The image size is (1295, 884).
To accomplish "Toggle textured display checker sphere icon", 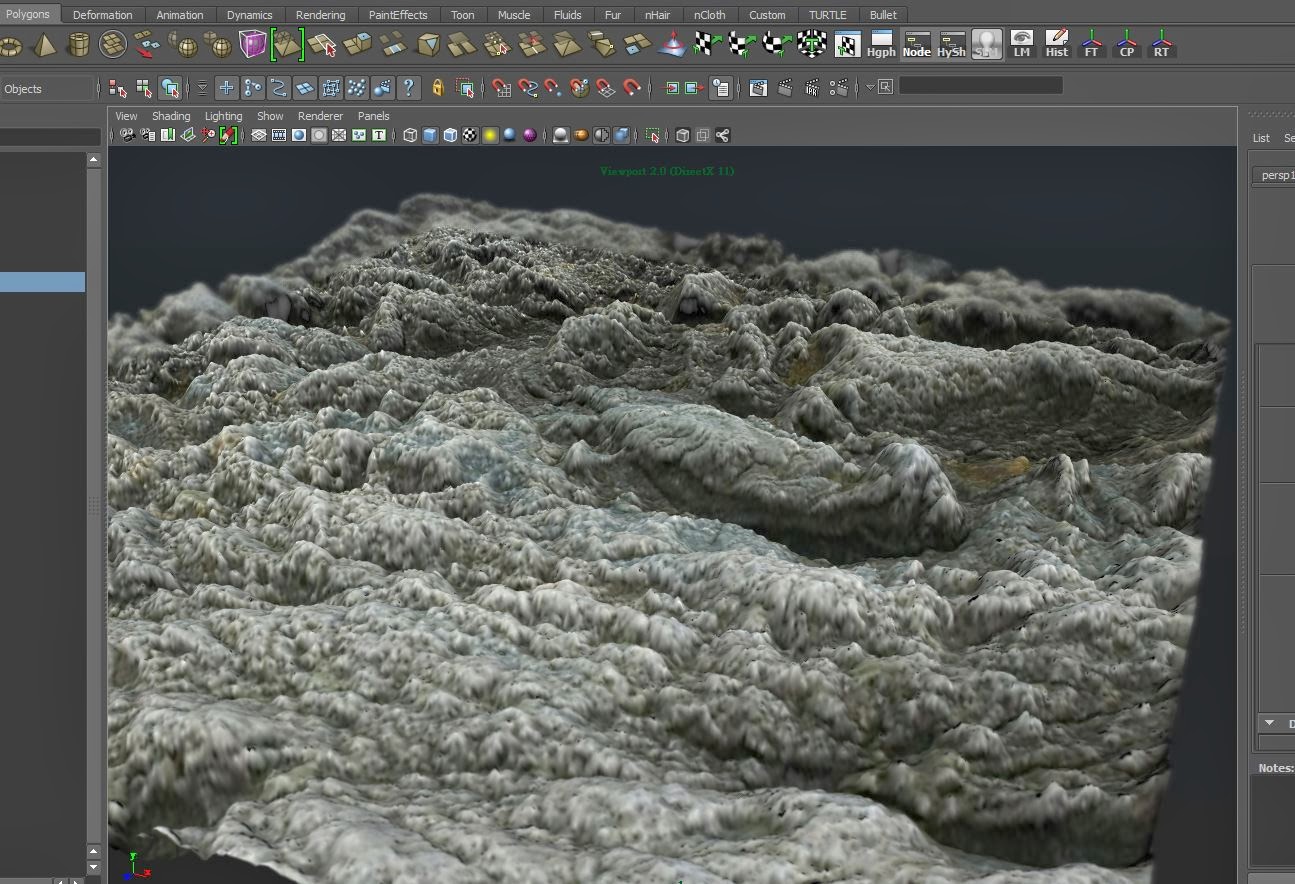I will (469, 135).
